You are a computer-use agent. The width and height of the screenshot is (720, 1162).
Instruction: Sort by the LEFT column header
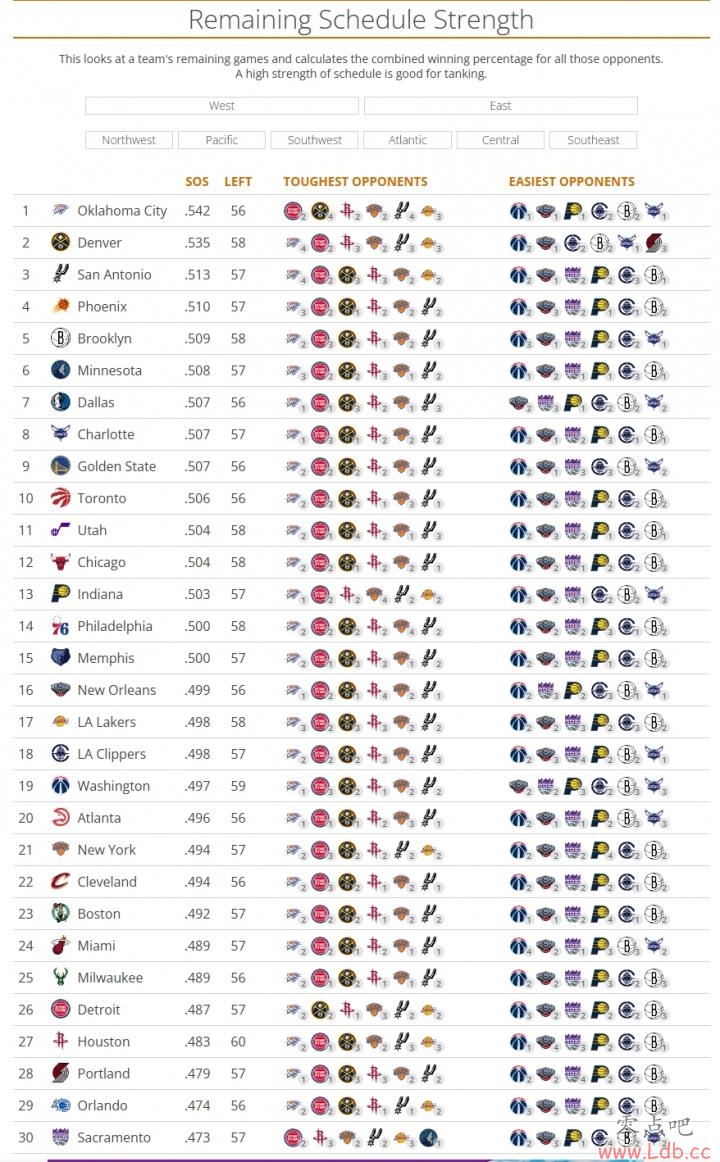[238, 182]
